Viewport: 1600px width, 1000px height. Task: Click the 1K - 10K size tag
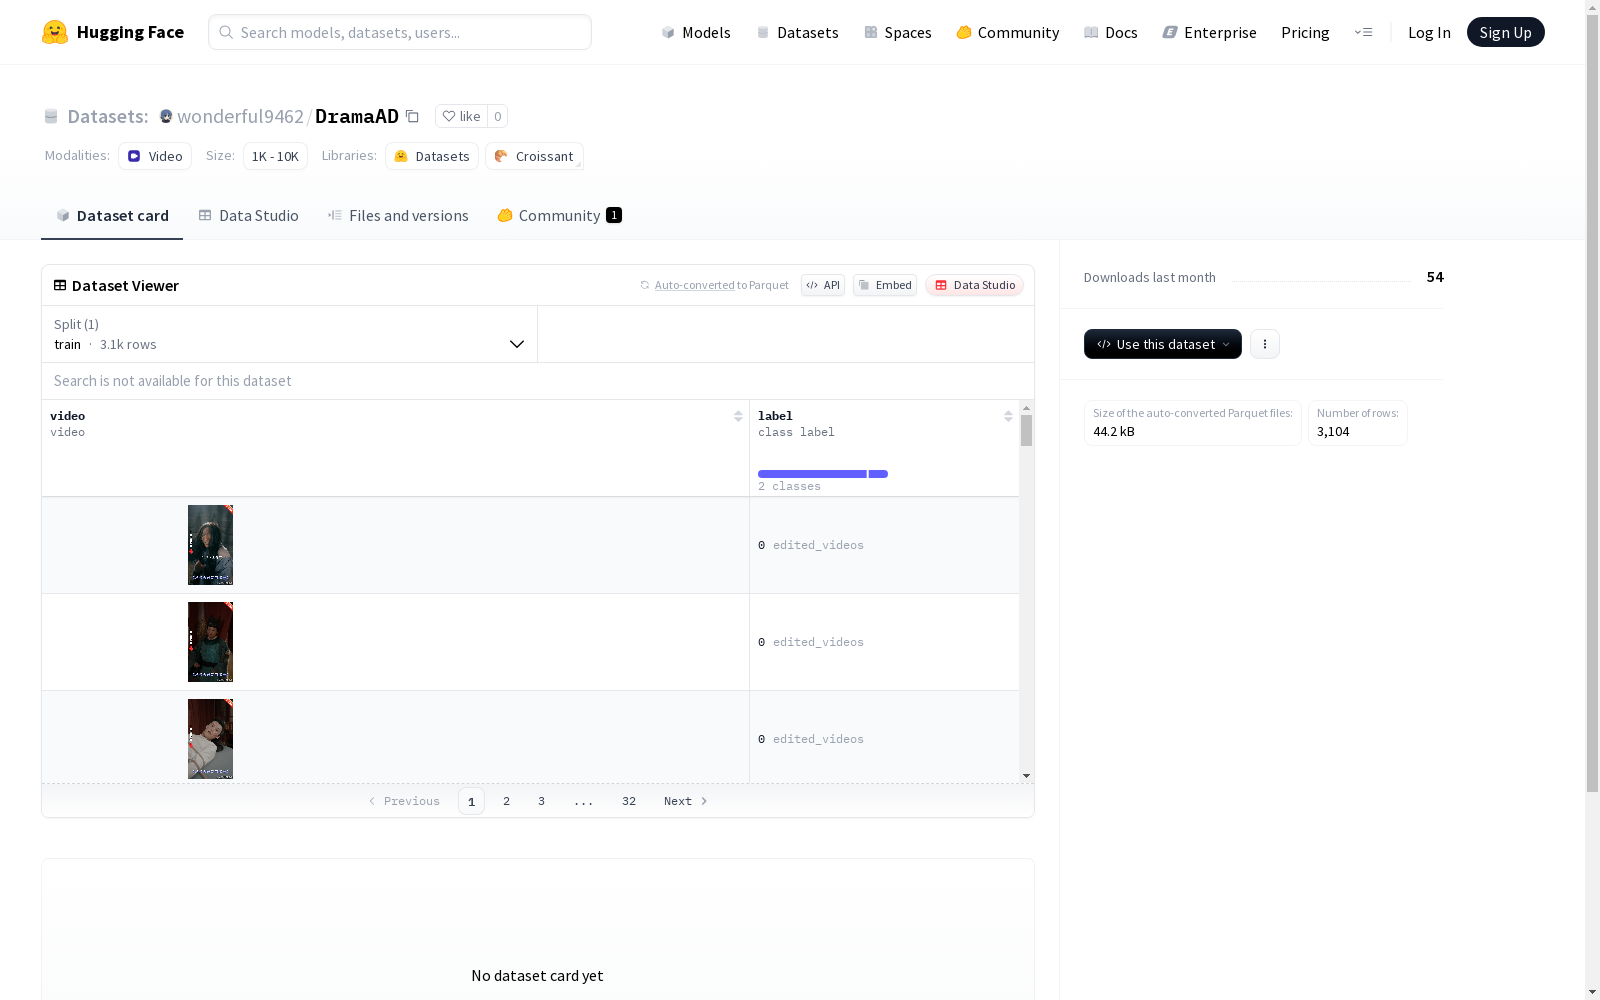click(275, 156)
